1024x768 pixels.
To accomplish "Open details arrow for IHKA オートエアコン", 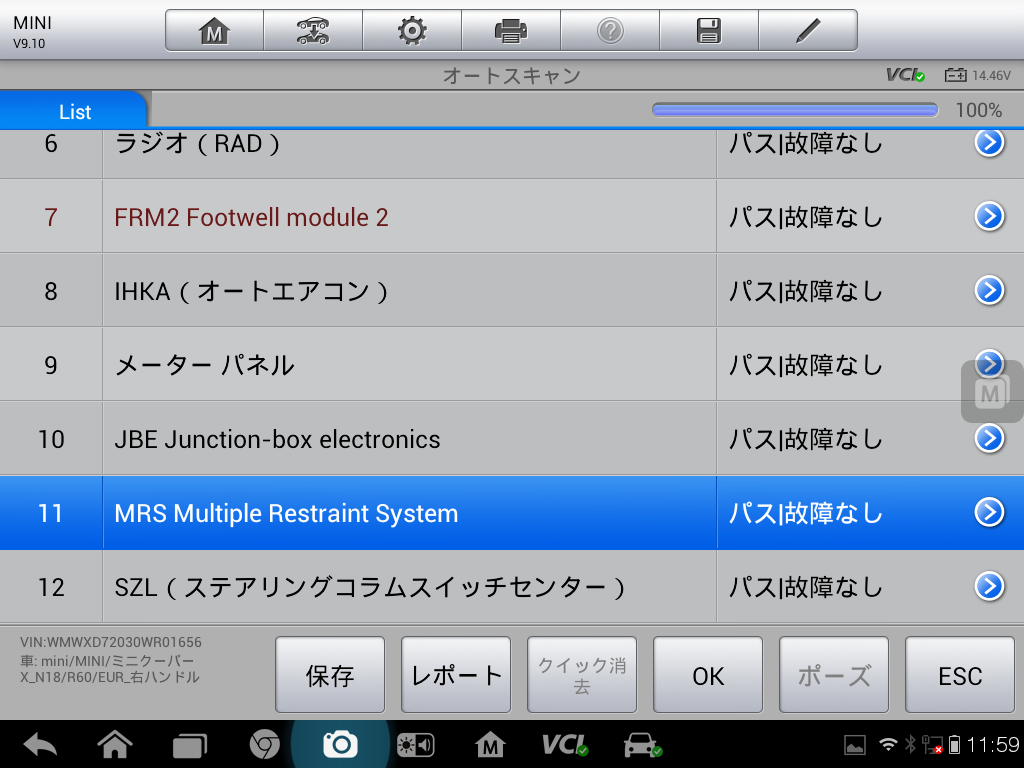I will 989,290.
